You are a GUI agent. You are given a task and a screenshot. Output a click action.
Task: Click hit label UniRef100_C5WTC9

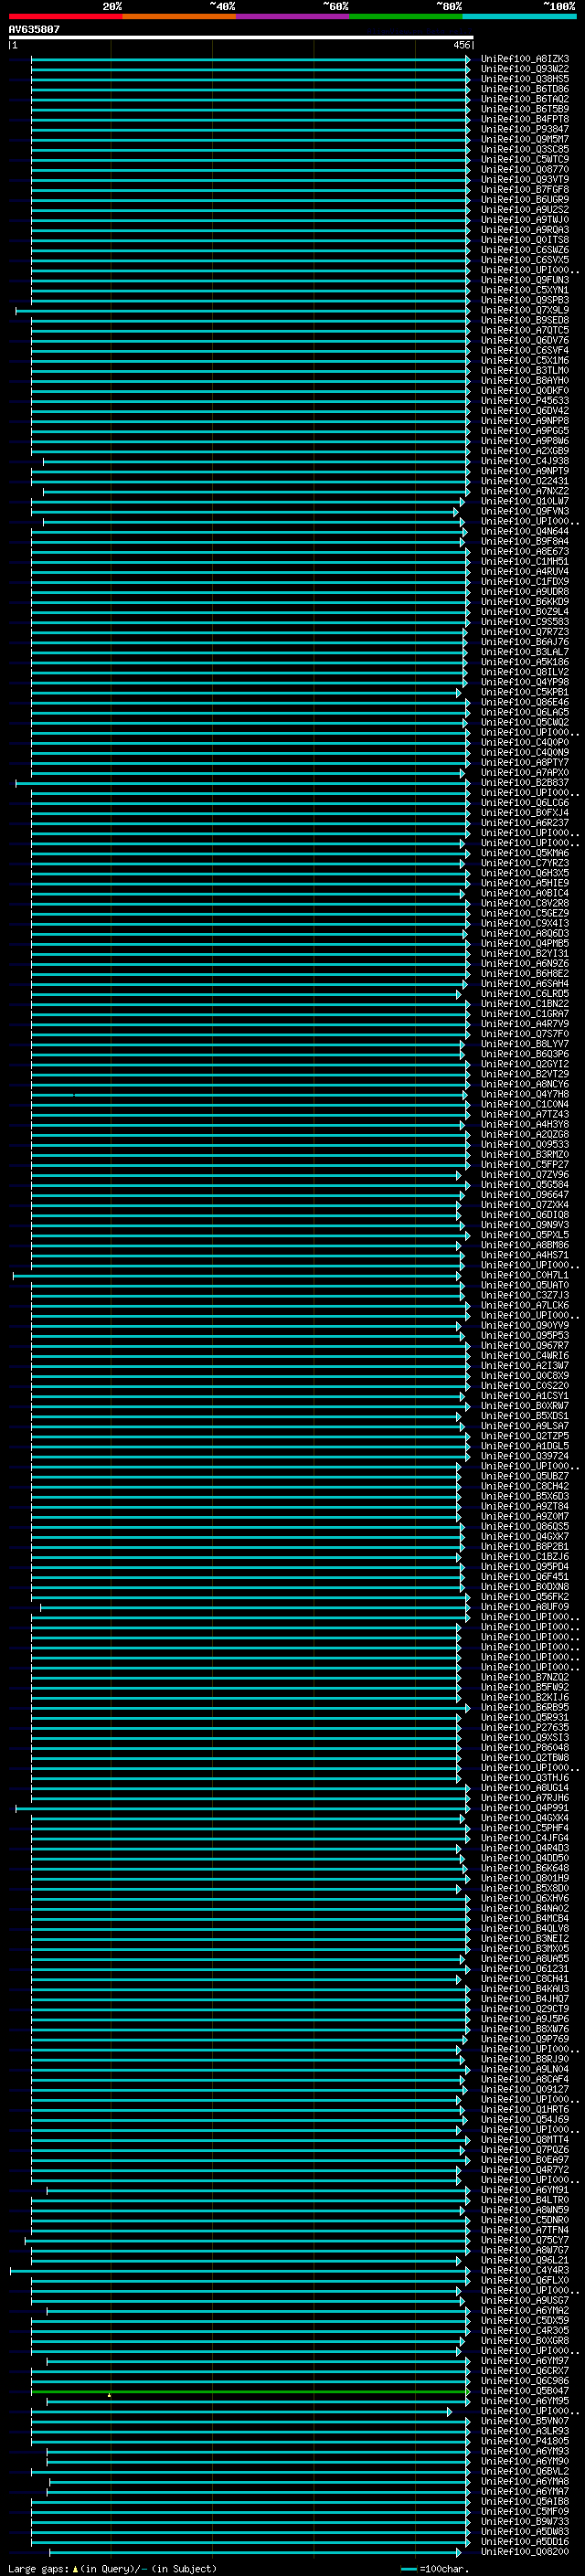pyautogui.click(x=525, y=159)
